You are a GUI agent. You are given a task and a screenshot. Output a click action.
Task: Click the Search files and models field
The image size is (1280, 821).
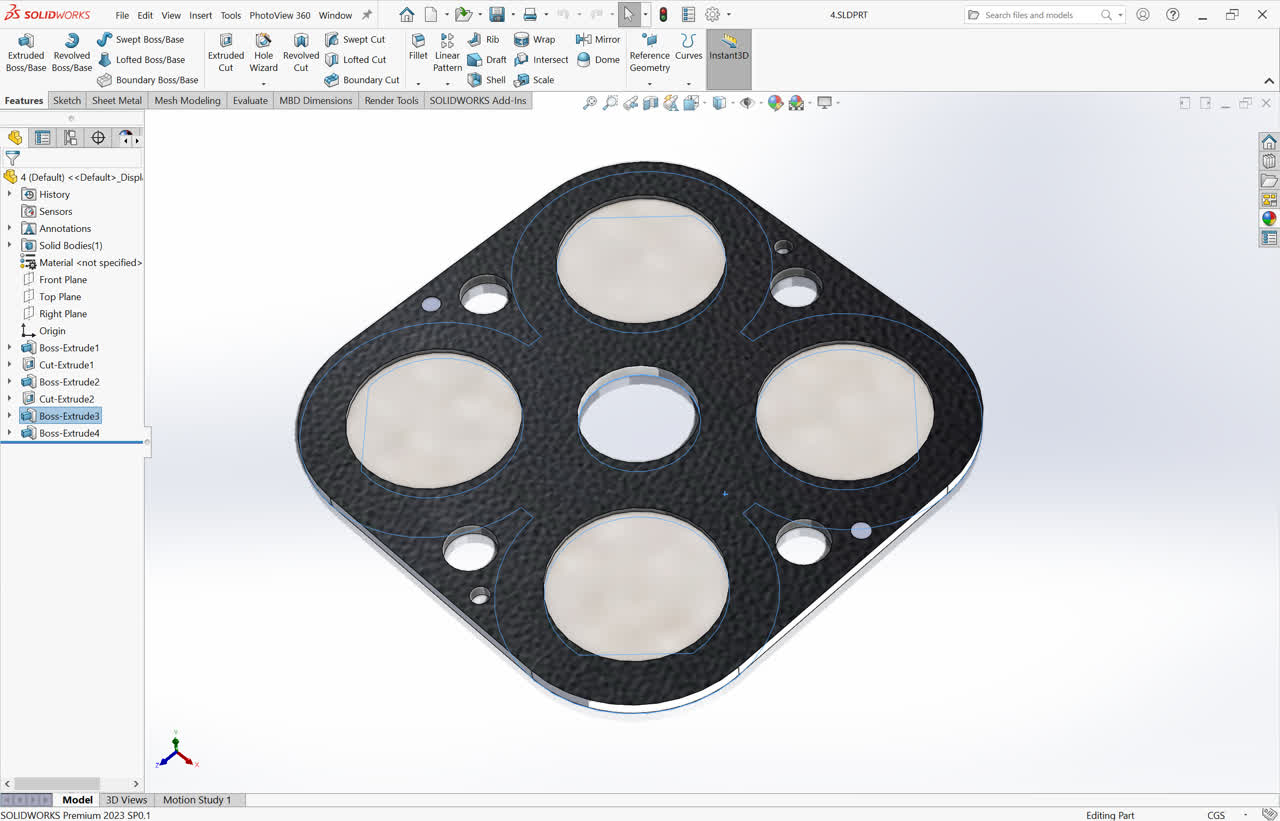pos(1040,15)
